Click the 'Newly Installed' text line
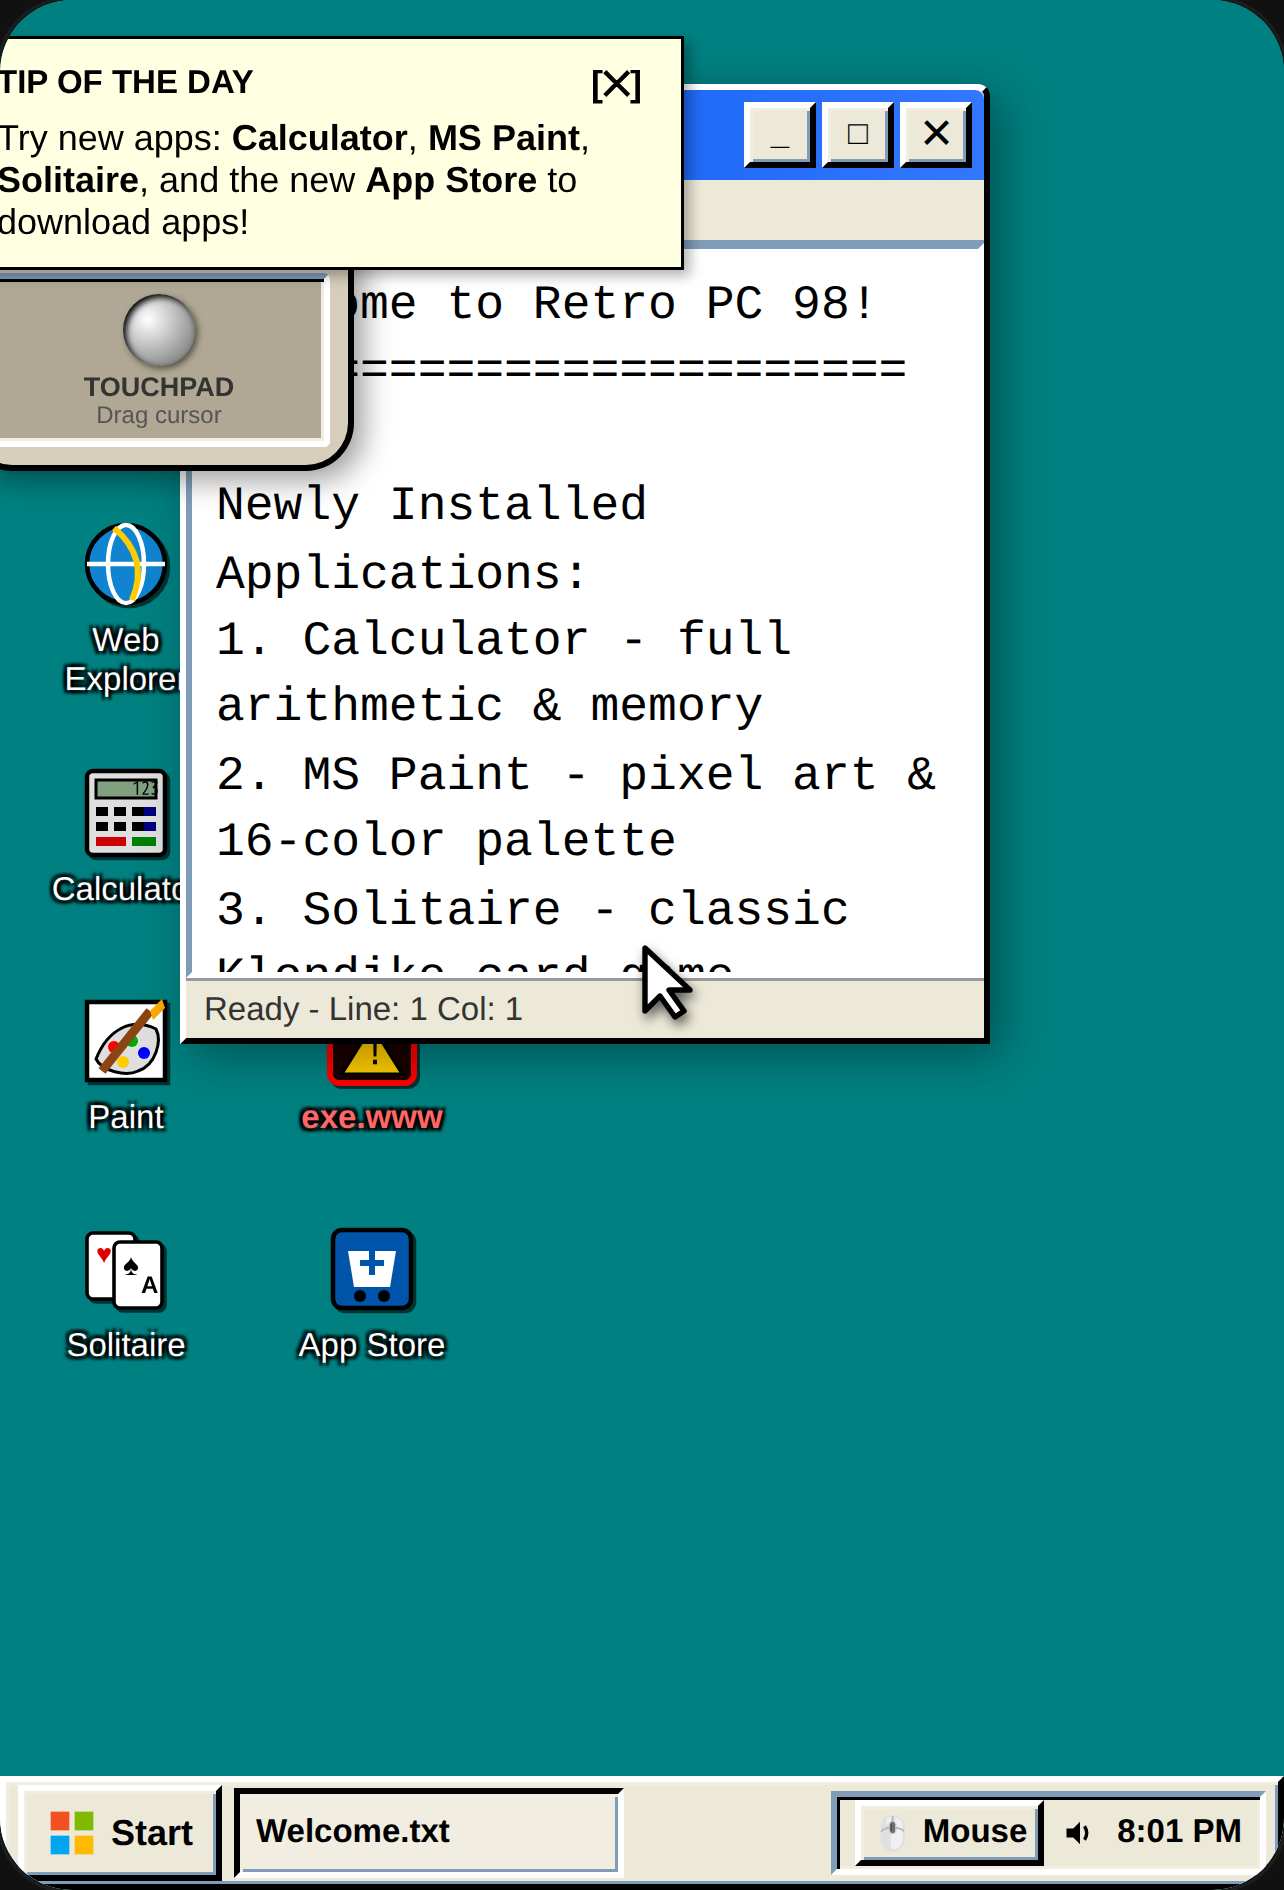This screenshot has height=1890, width=1284. [x=432, y=504]
